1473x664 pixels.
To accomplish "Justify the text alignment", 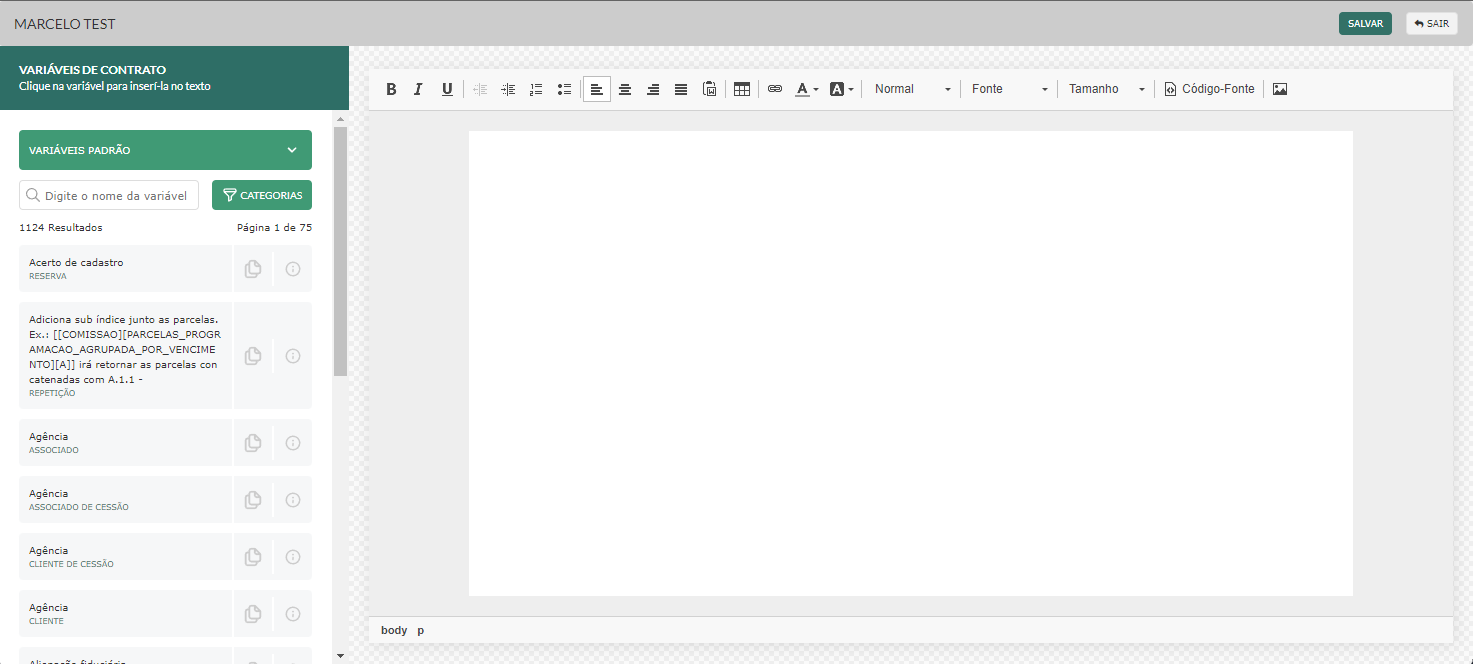I will [681, 89].
